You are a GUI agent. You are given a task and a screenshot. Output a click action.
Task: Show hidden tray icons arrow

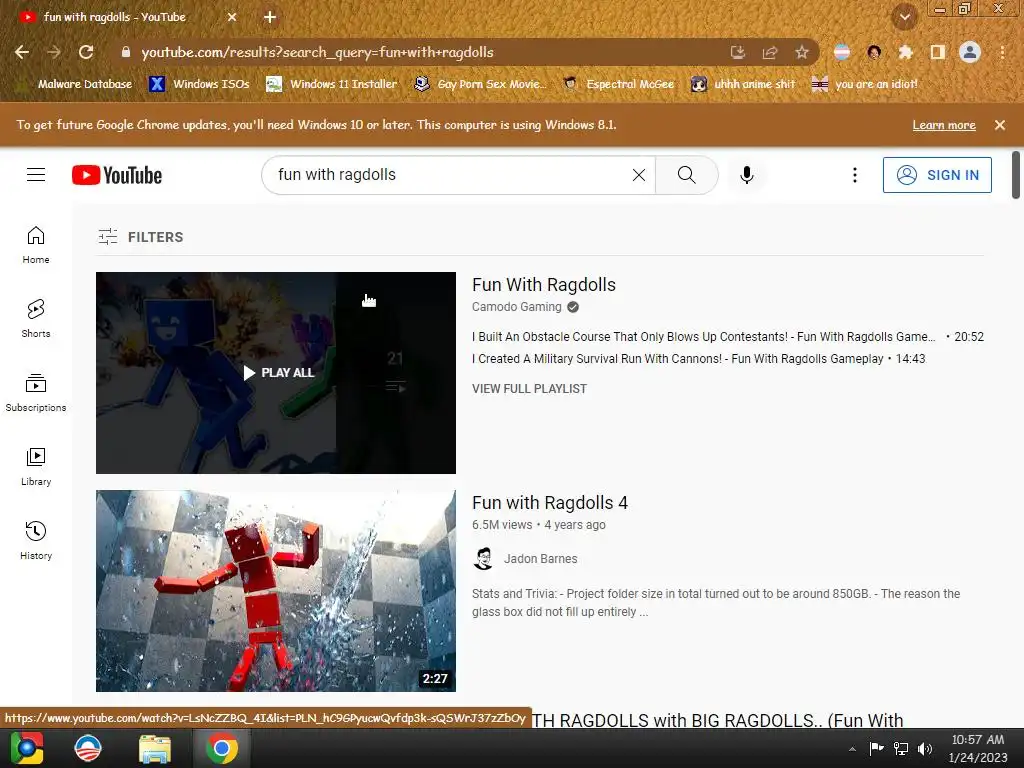pyautogui.click(x=852, y=748)
